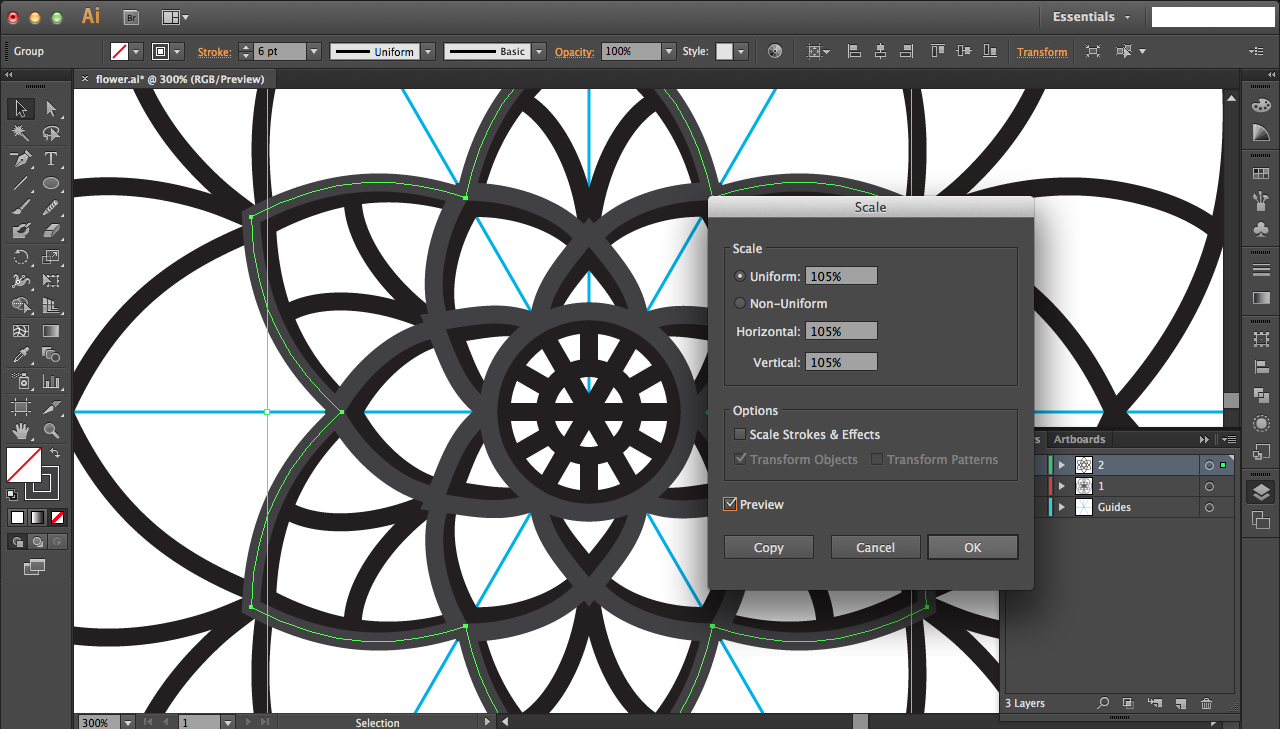Select the Gradient tool
Viewport: 1280px width, 729px height.
51,331
